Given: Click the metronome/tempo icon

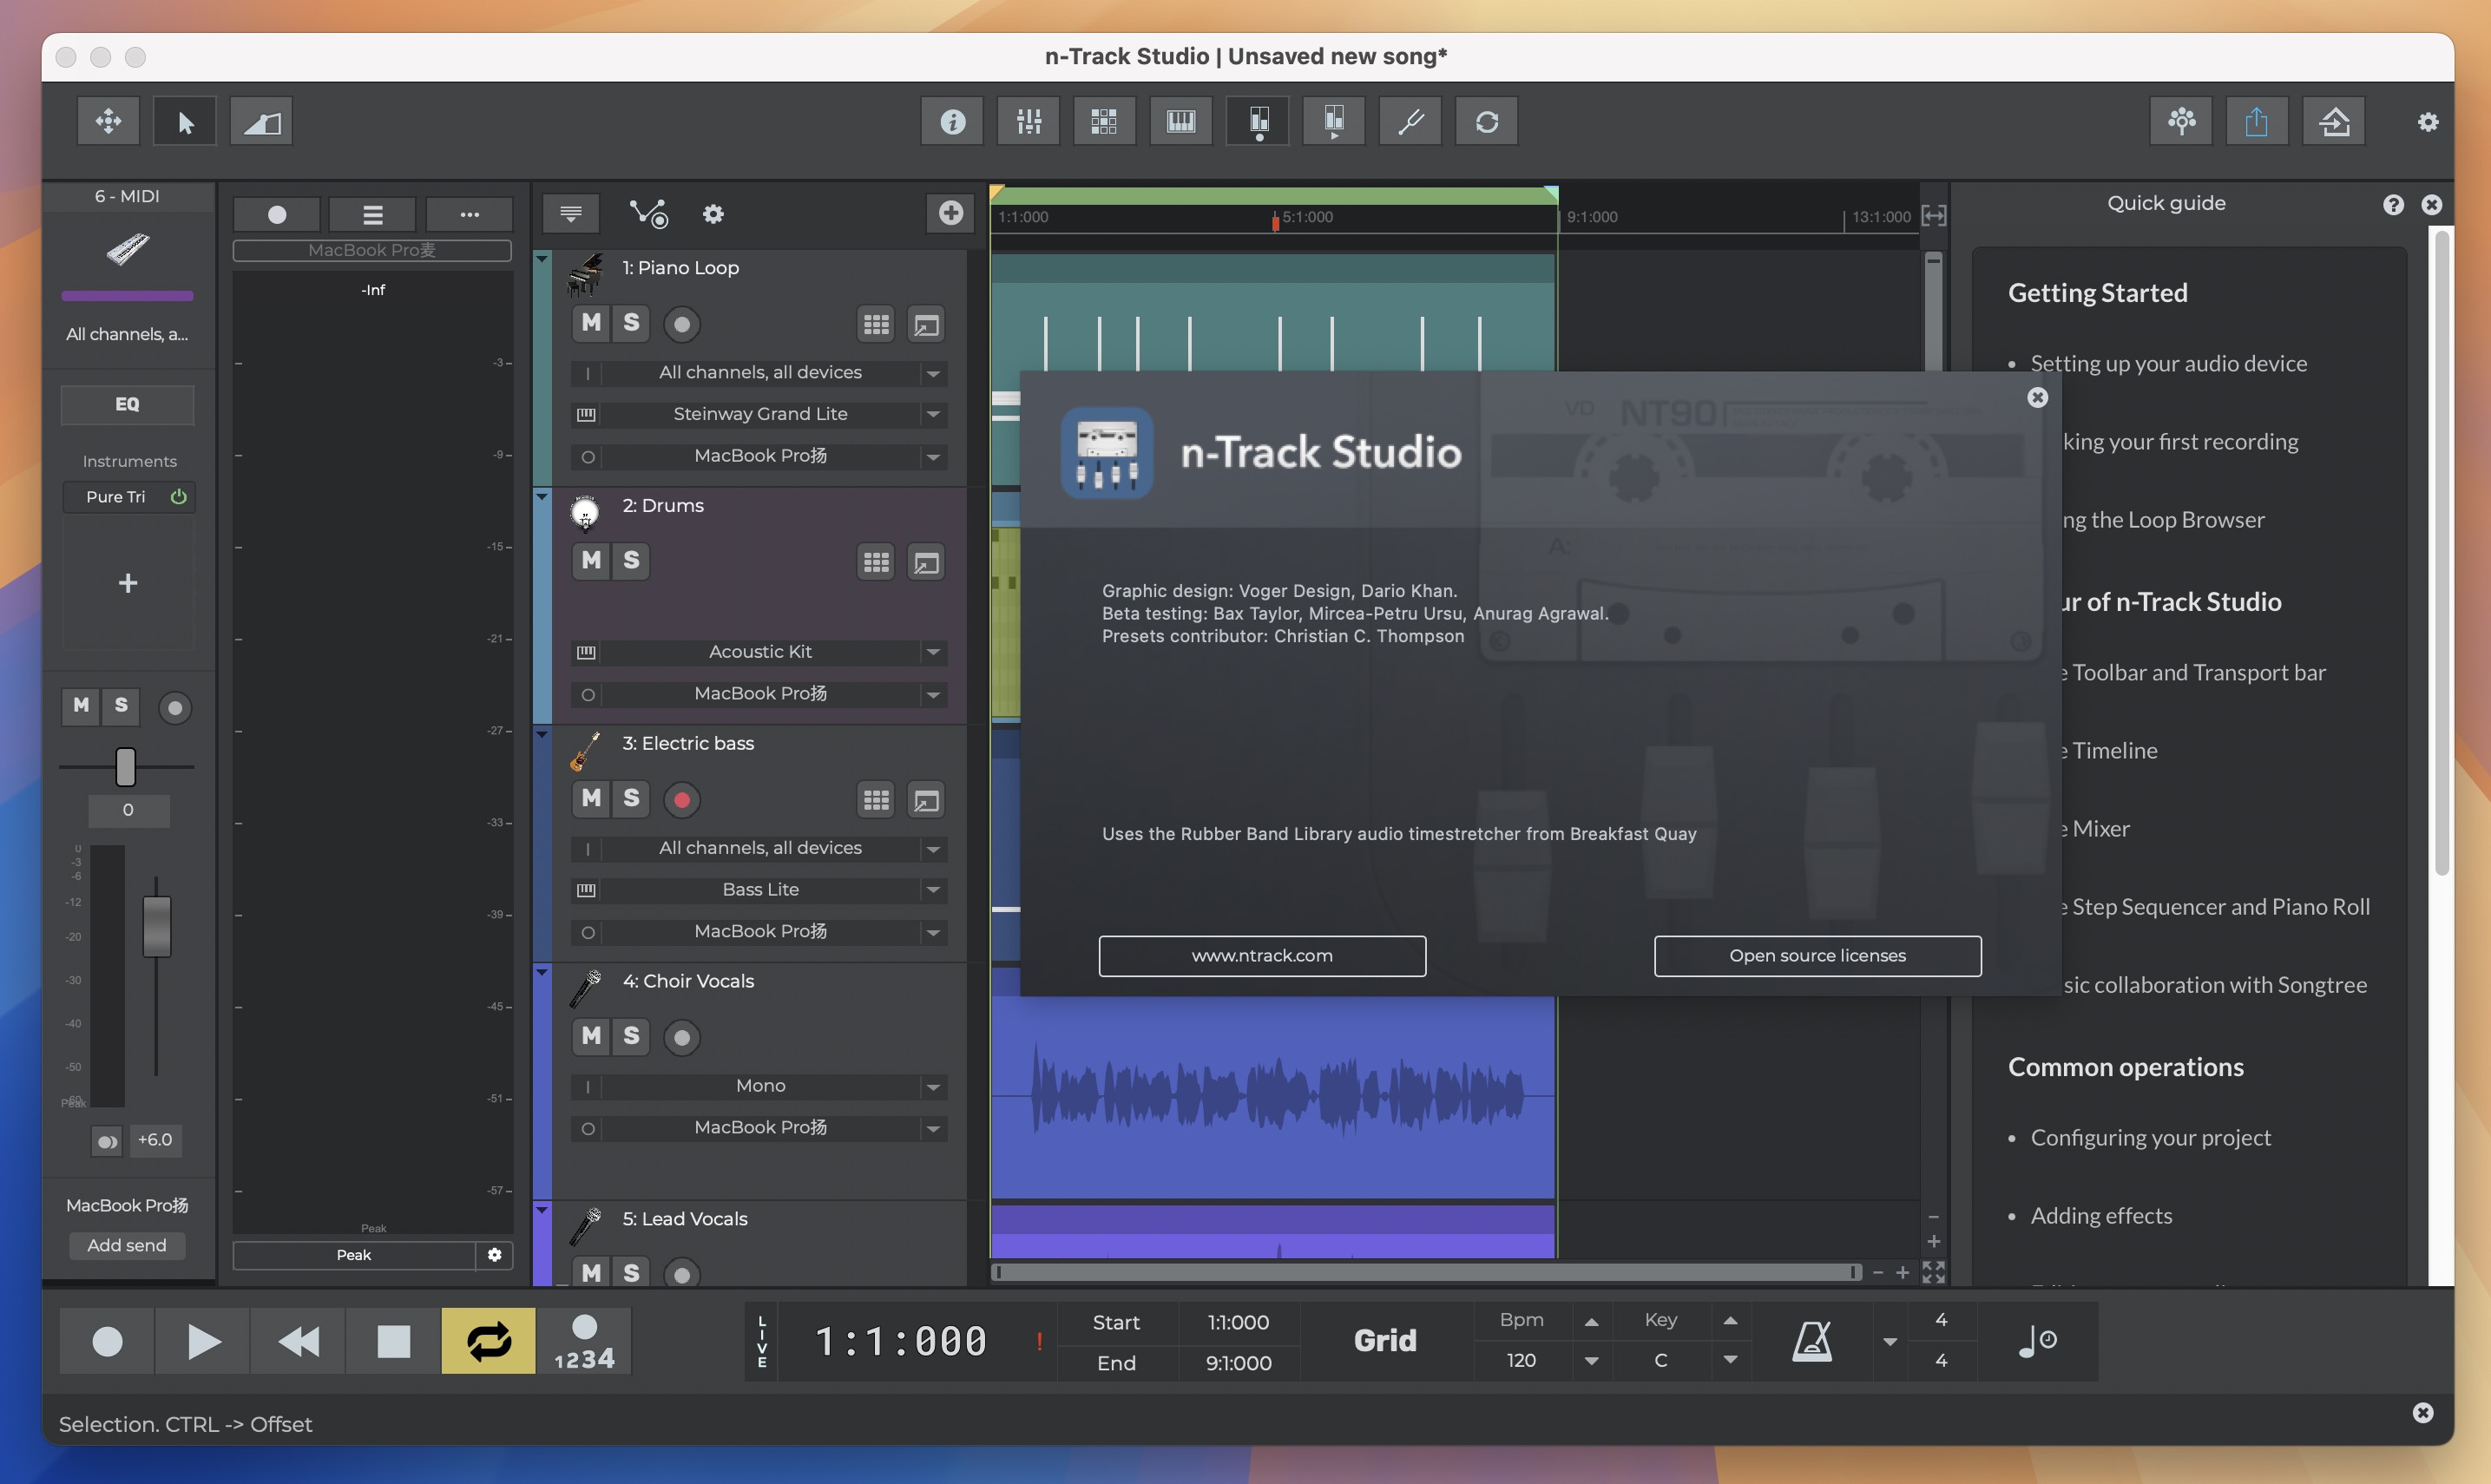Looking at the screenshot, I should (1811, 1339).
